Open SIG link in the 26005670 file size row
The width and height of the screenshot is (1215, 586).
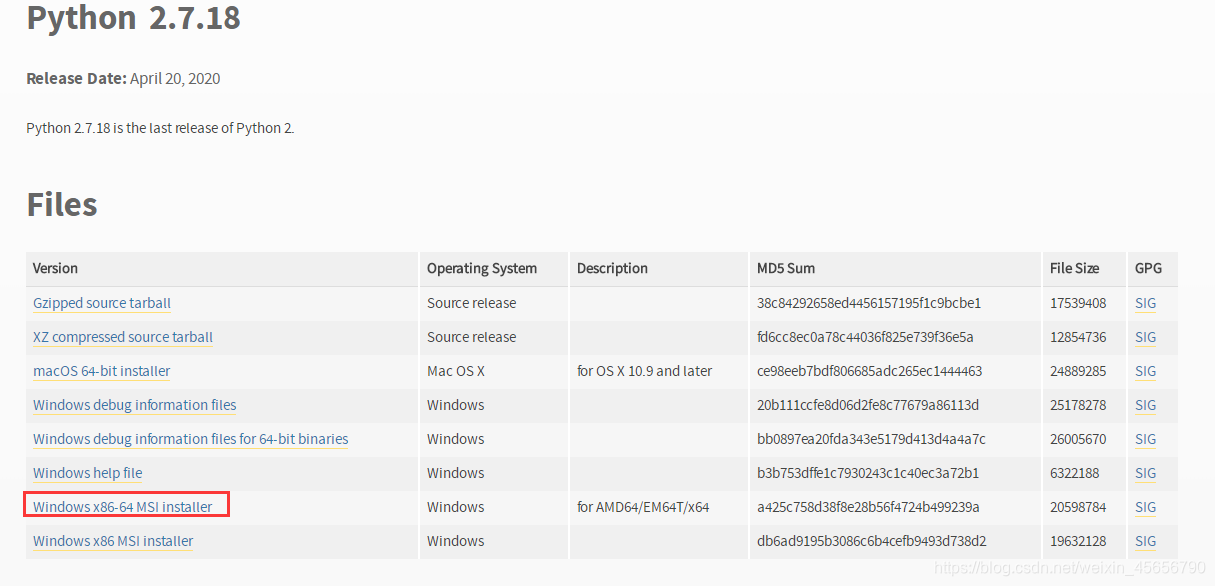tap(1146, 439)
